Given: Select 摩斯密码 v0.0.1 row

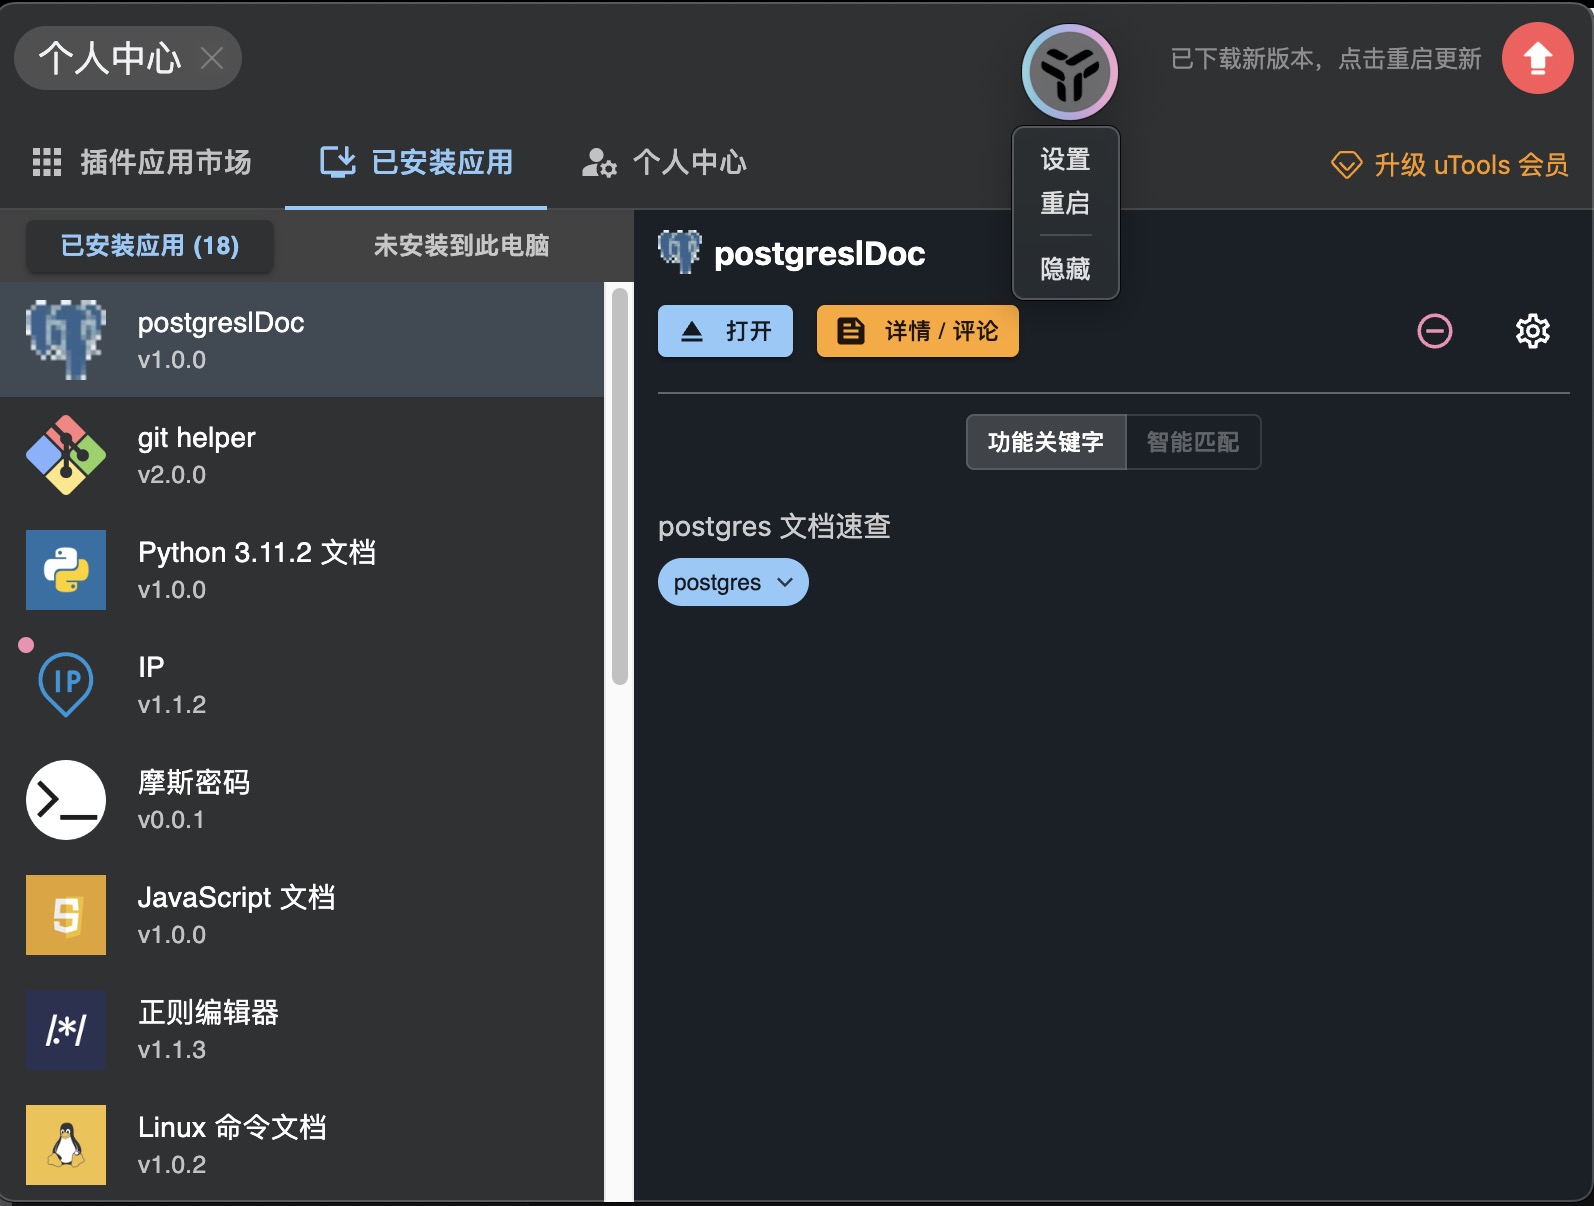Looking at the screenshot, I should (x=302, y=800).
